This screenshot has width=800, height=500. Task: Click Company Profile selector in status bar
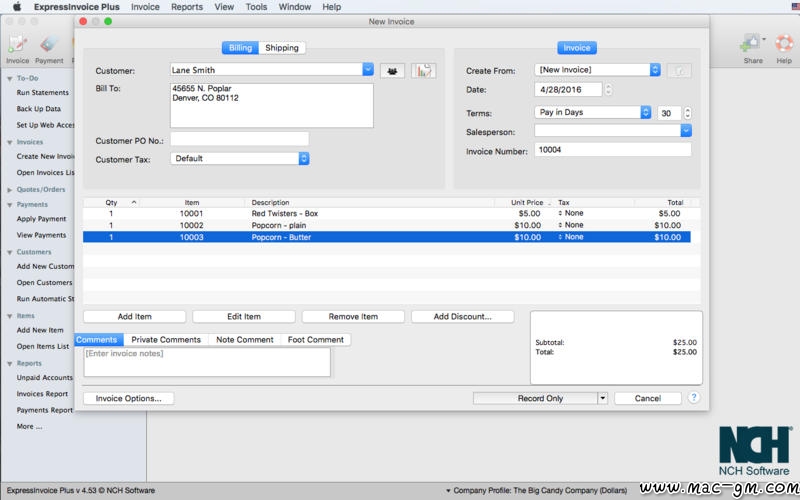click(x=536, y=490)
